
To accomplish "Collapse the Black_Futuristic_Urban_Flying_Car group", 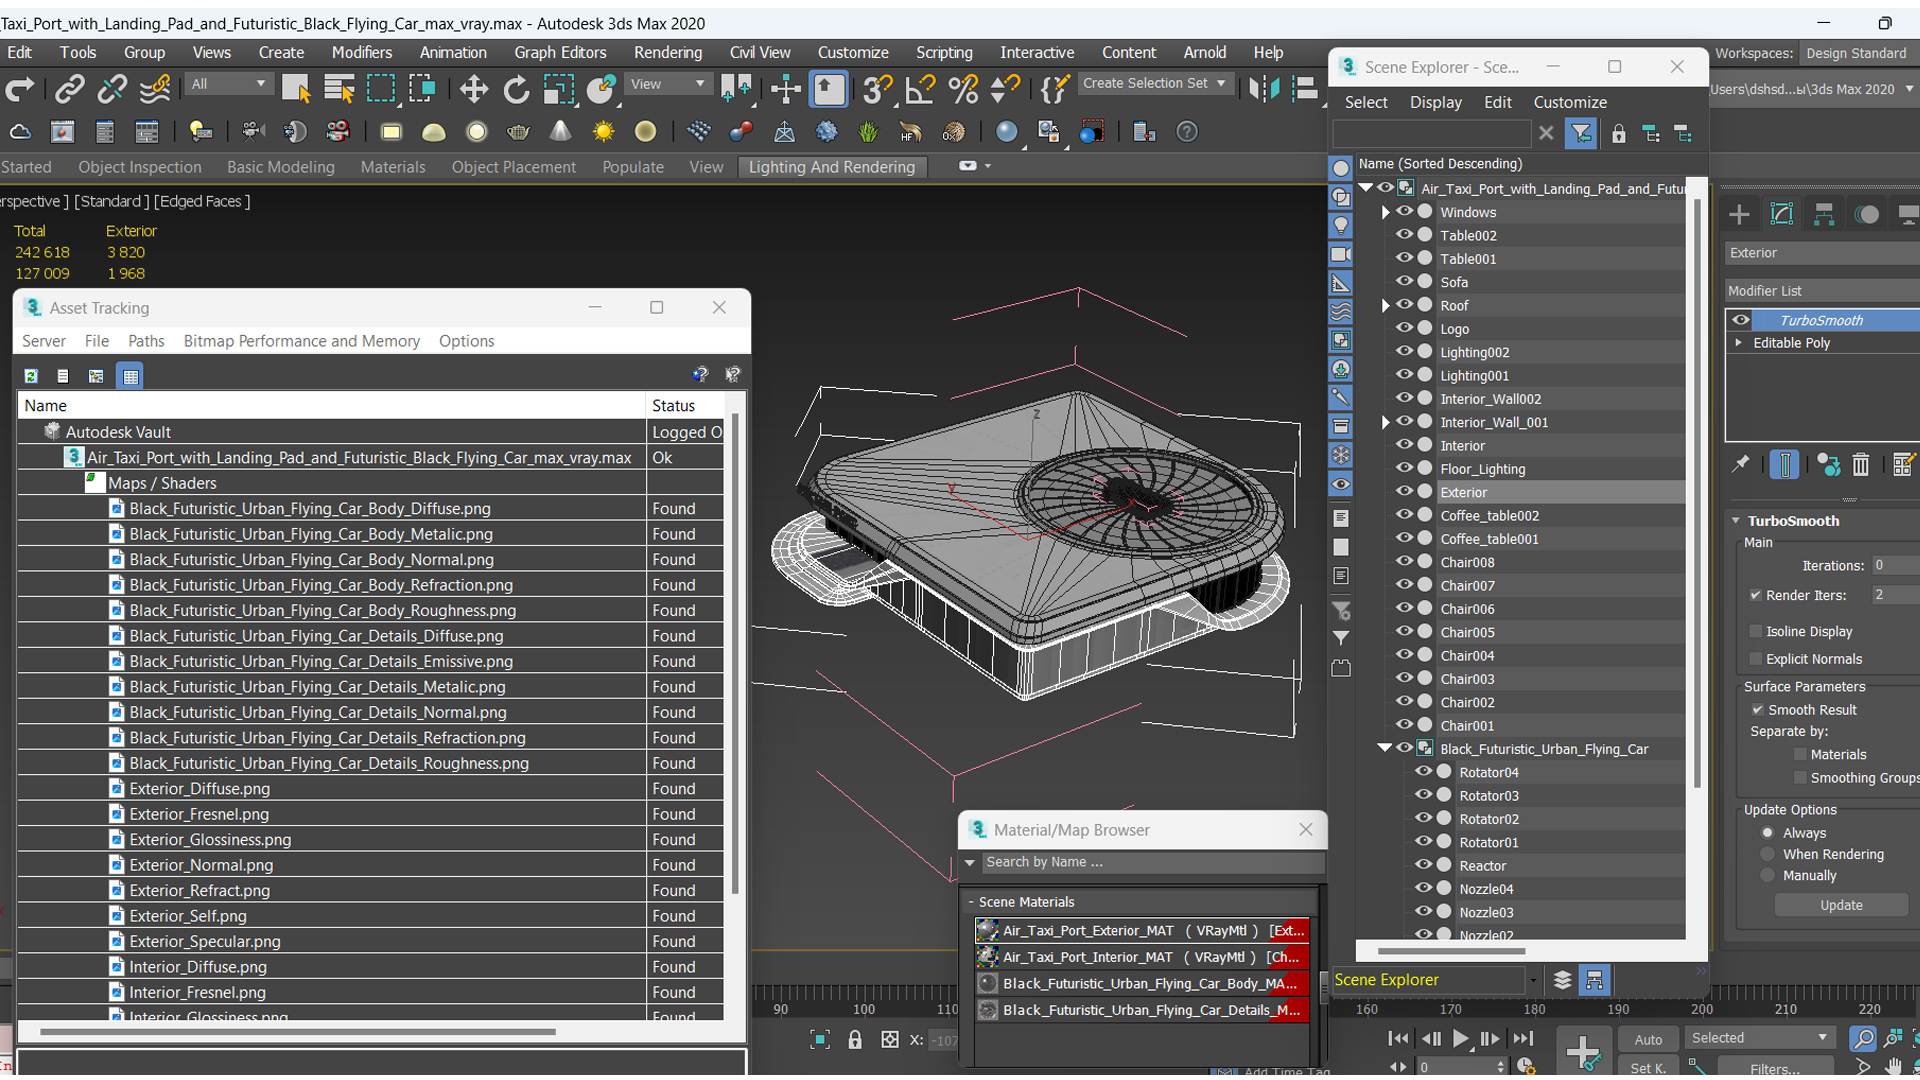I will [1385, 748].
